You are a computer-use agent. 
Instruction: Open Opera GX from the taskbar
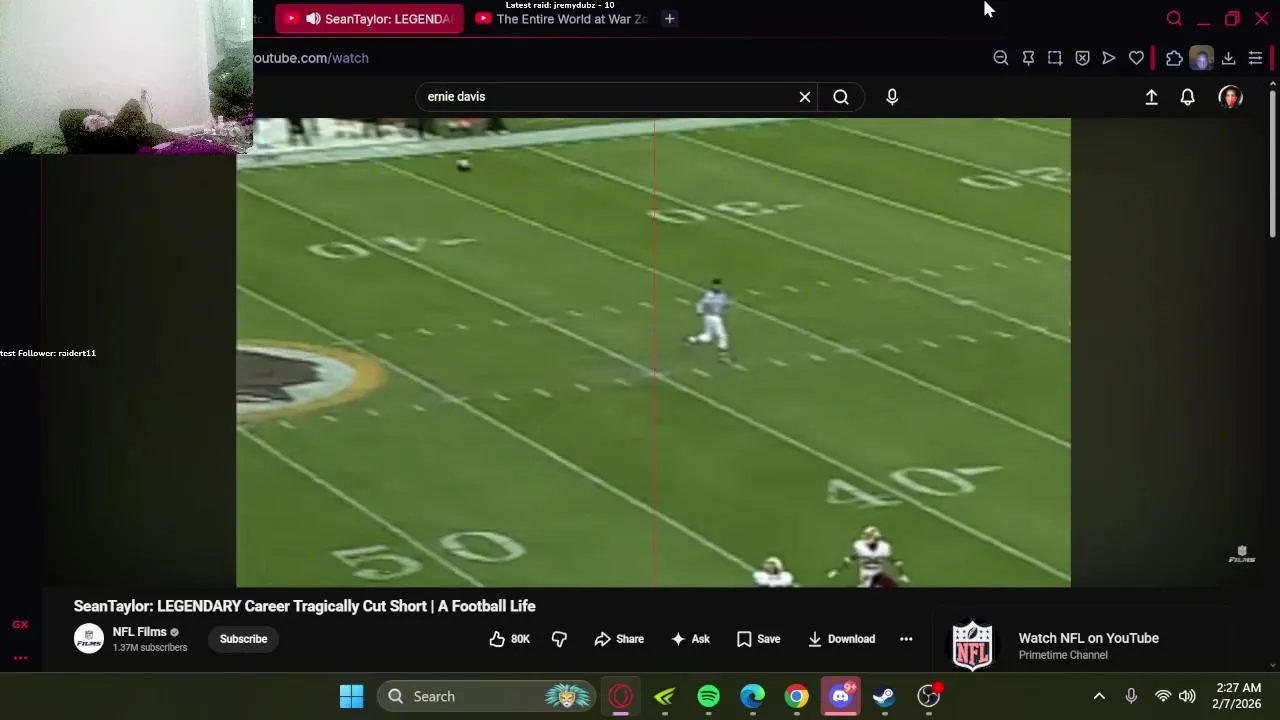620,696
